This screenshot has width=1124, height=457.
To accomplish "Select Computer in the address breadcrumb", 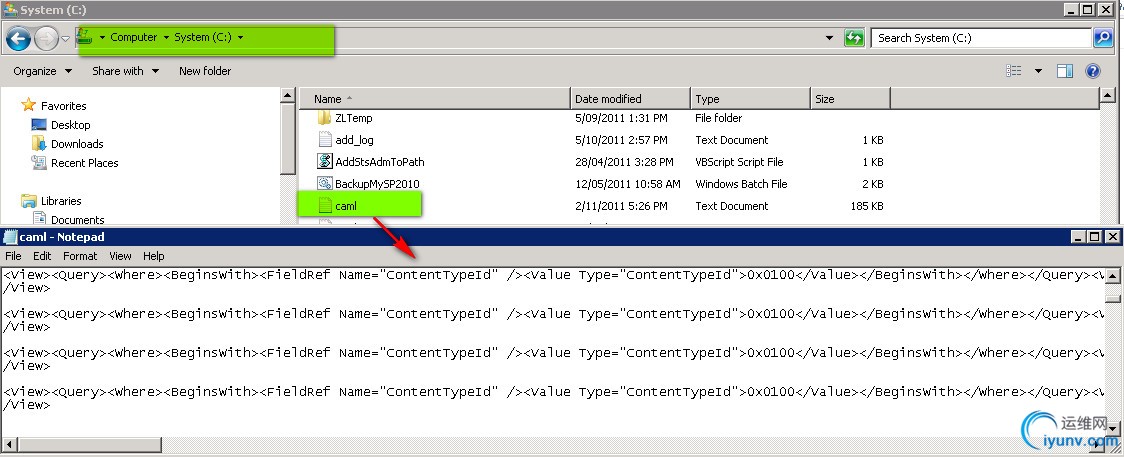I will [x=133, y=37].
